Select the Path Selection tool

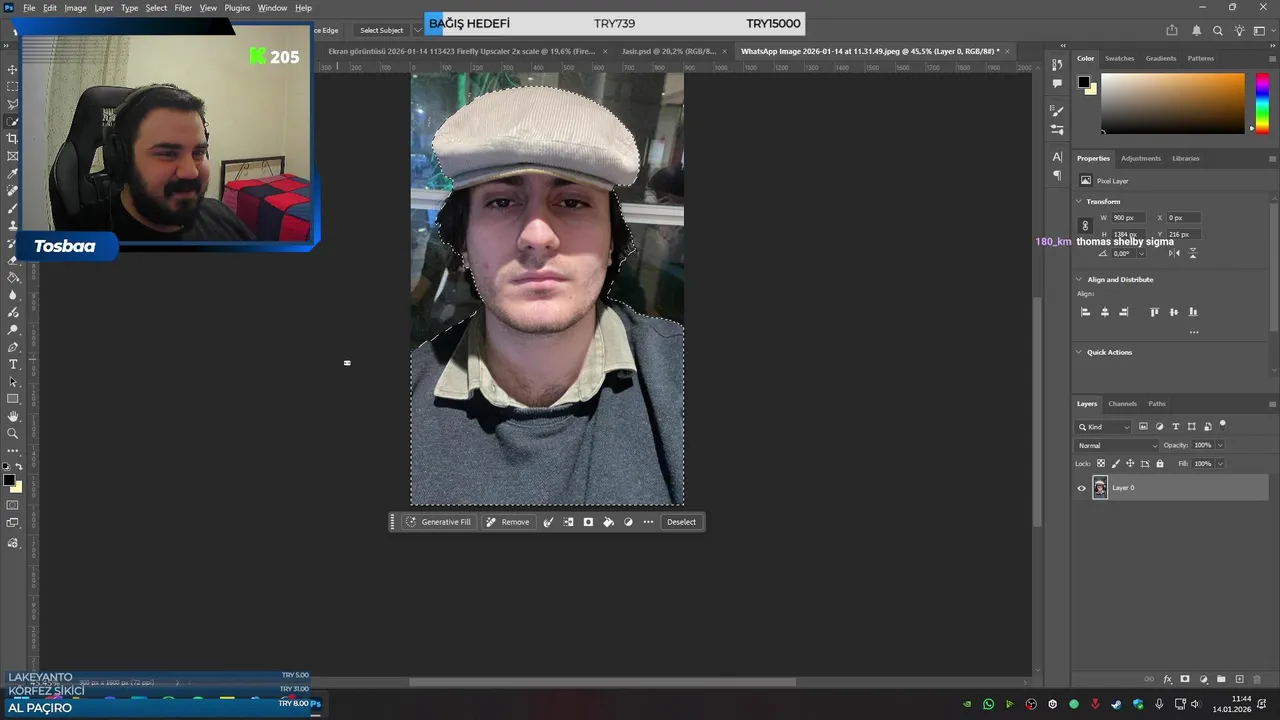13,382
